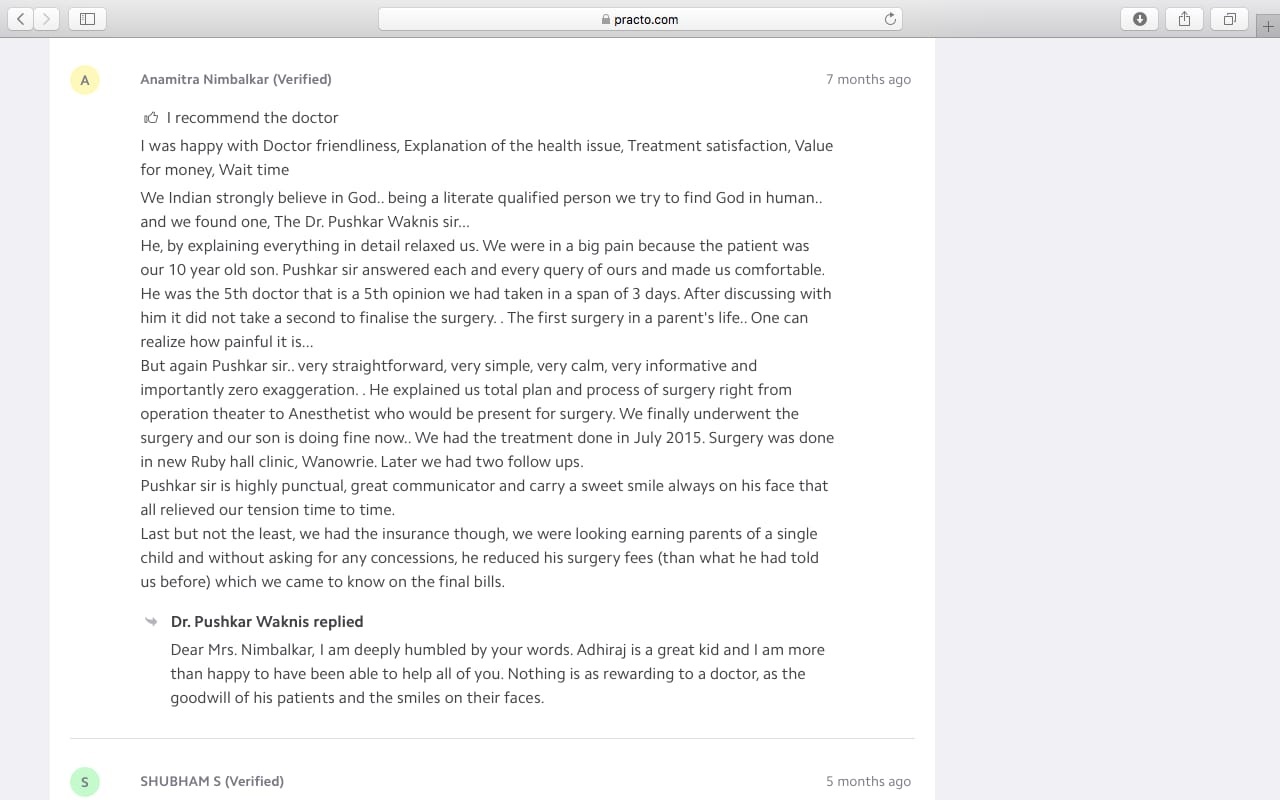This screenshot has height=800, width=1280.
Task: Click the reply arrow icon
Action: pos(151,621)
